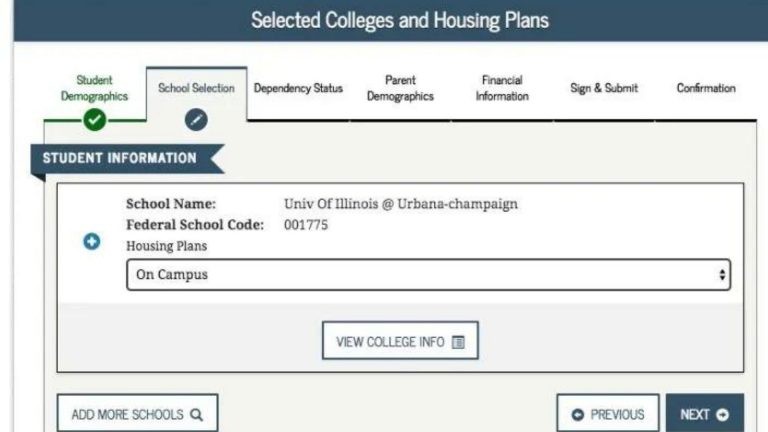Open the Dependency Status tab
The width and height of the screenshot is (768, 432).
pyautogui.click(x=298, y=88)
